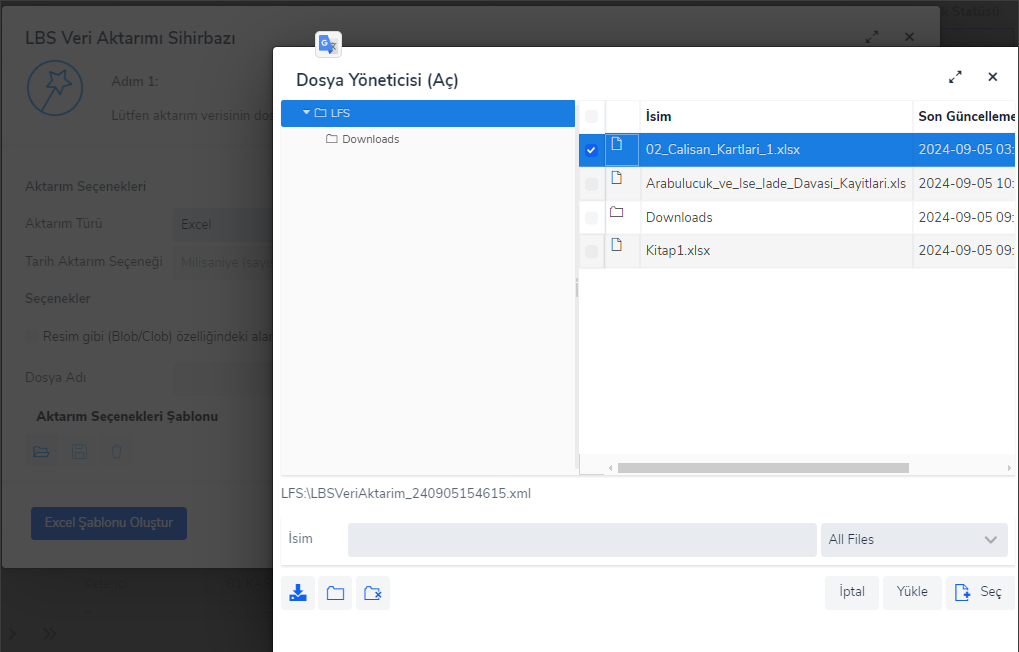Click the download icon in bottom toolbar
This screenshot has height=652, width=1019.
tap(298, 593)
